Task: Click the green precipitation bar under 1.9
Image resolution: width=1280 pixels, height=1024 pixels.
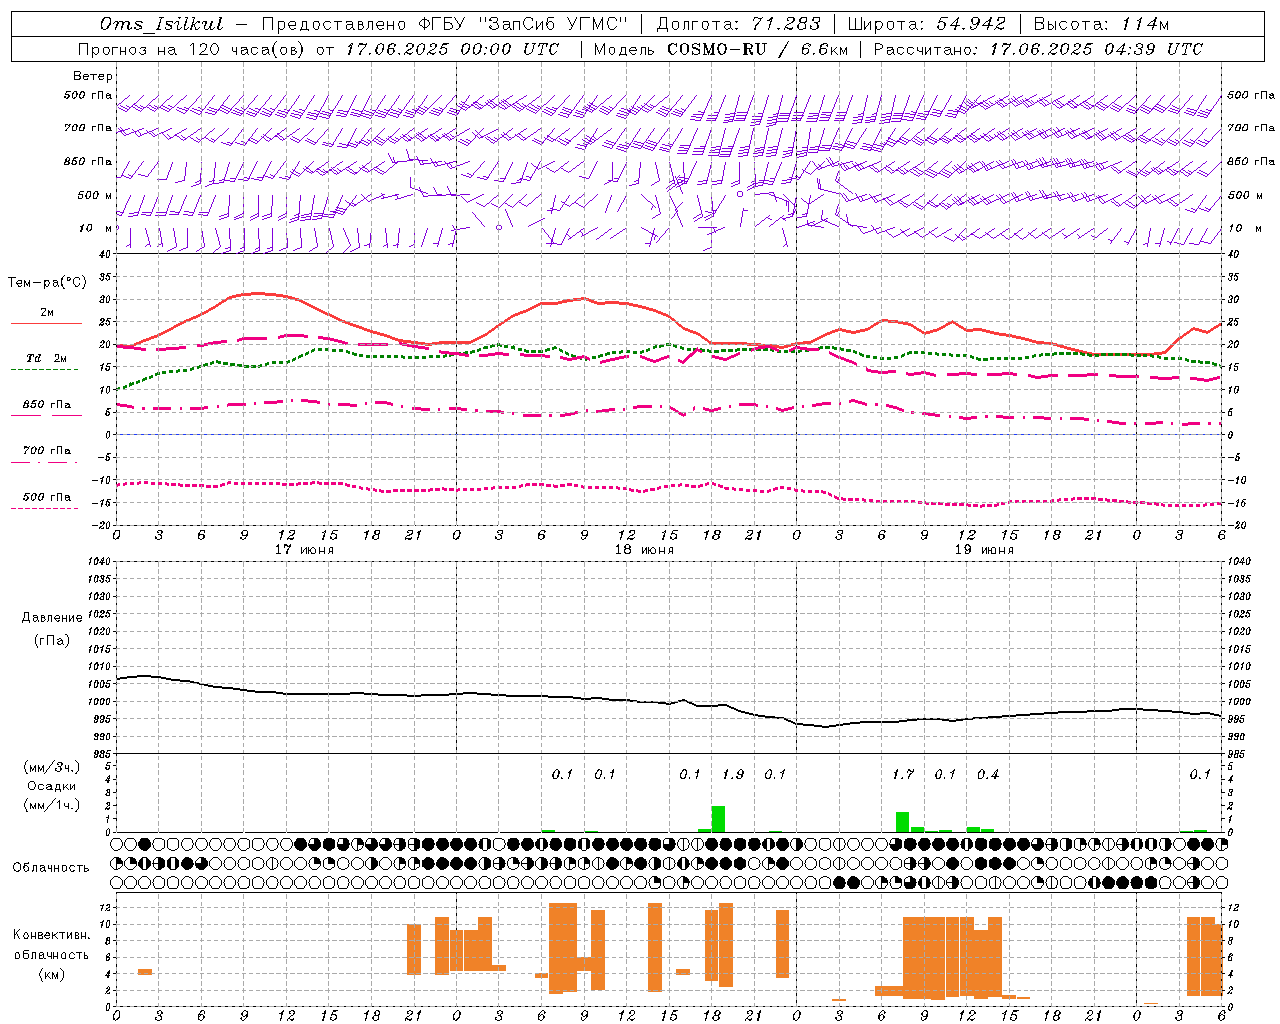Action: (718, 819)
